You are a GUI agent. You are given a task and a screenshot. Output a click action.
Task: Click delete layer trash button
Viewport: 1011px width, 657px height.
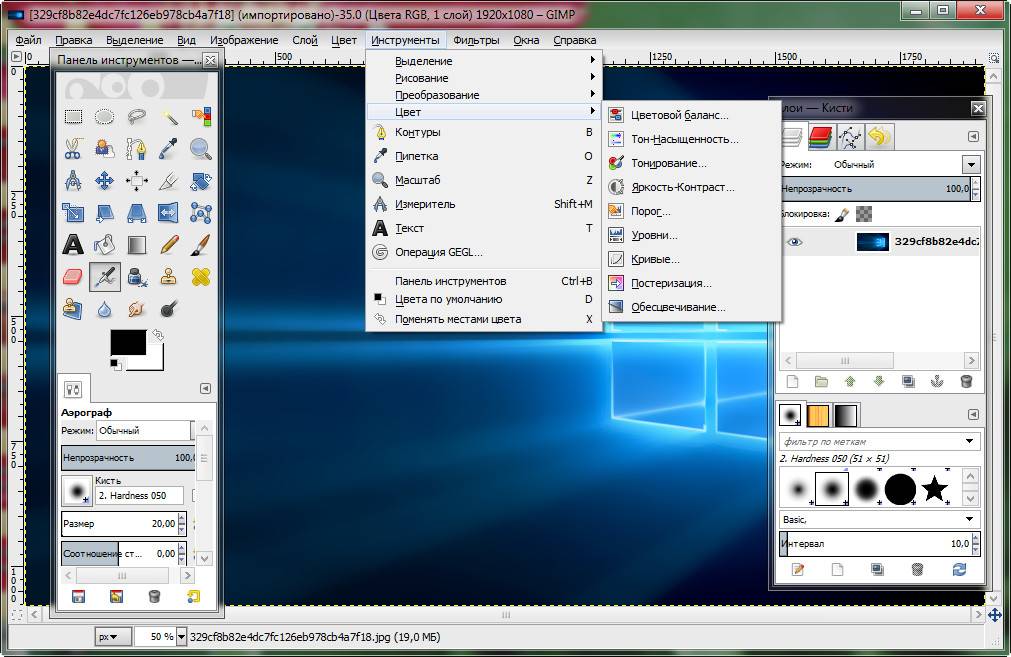[966, 382]
